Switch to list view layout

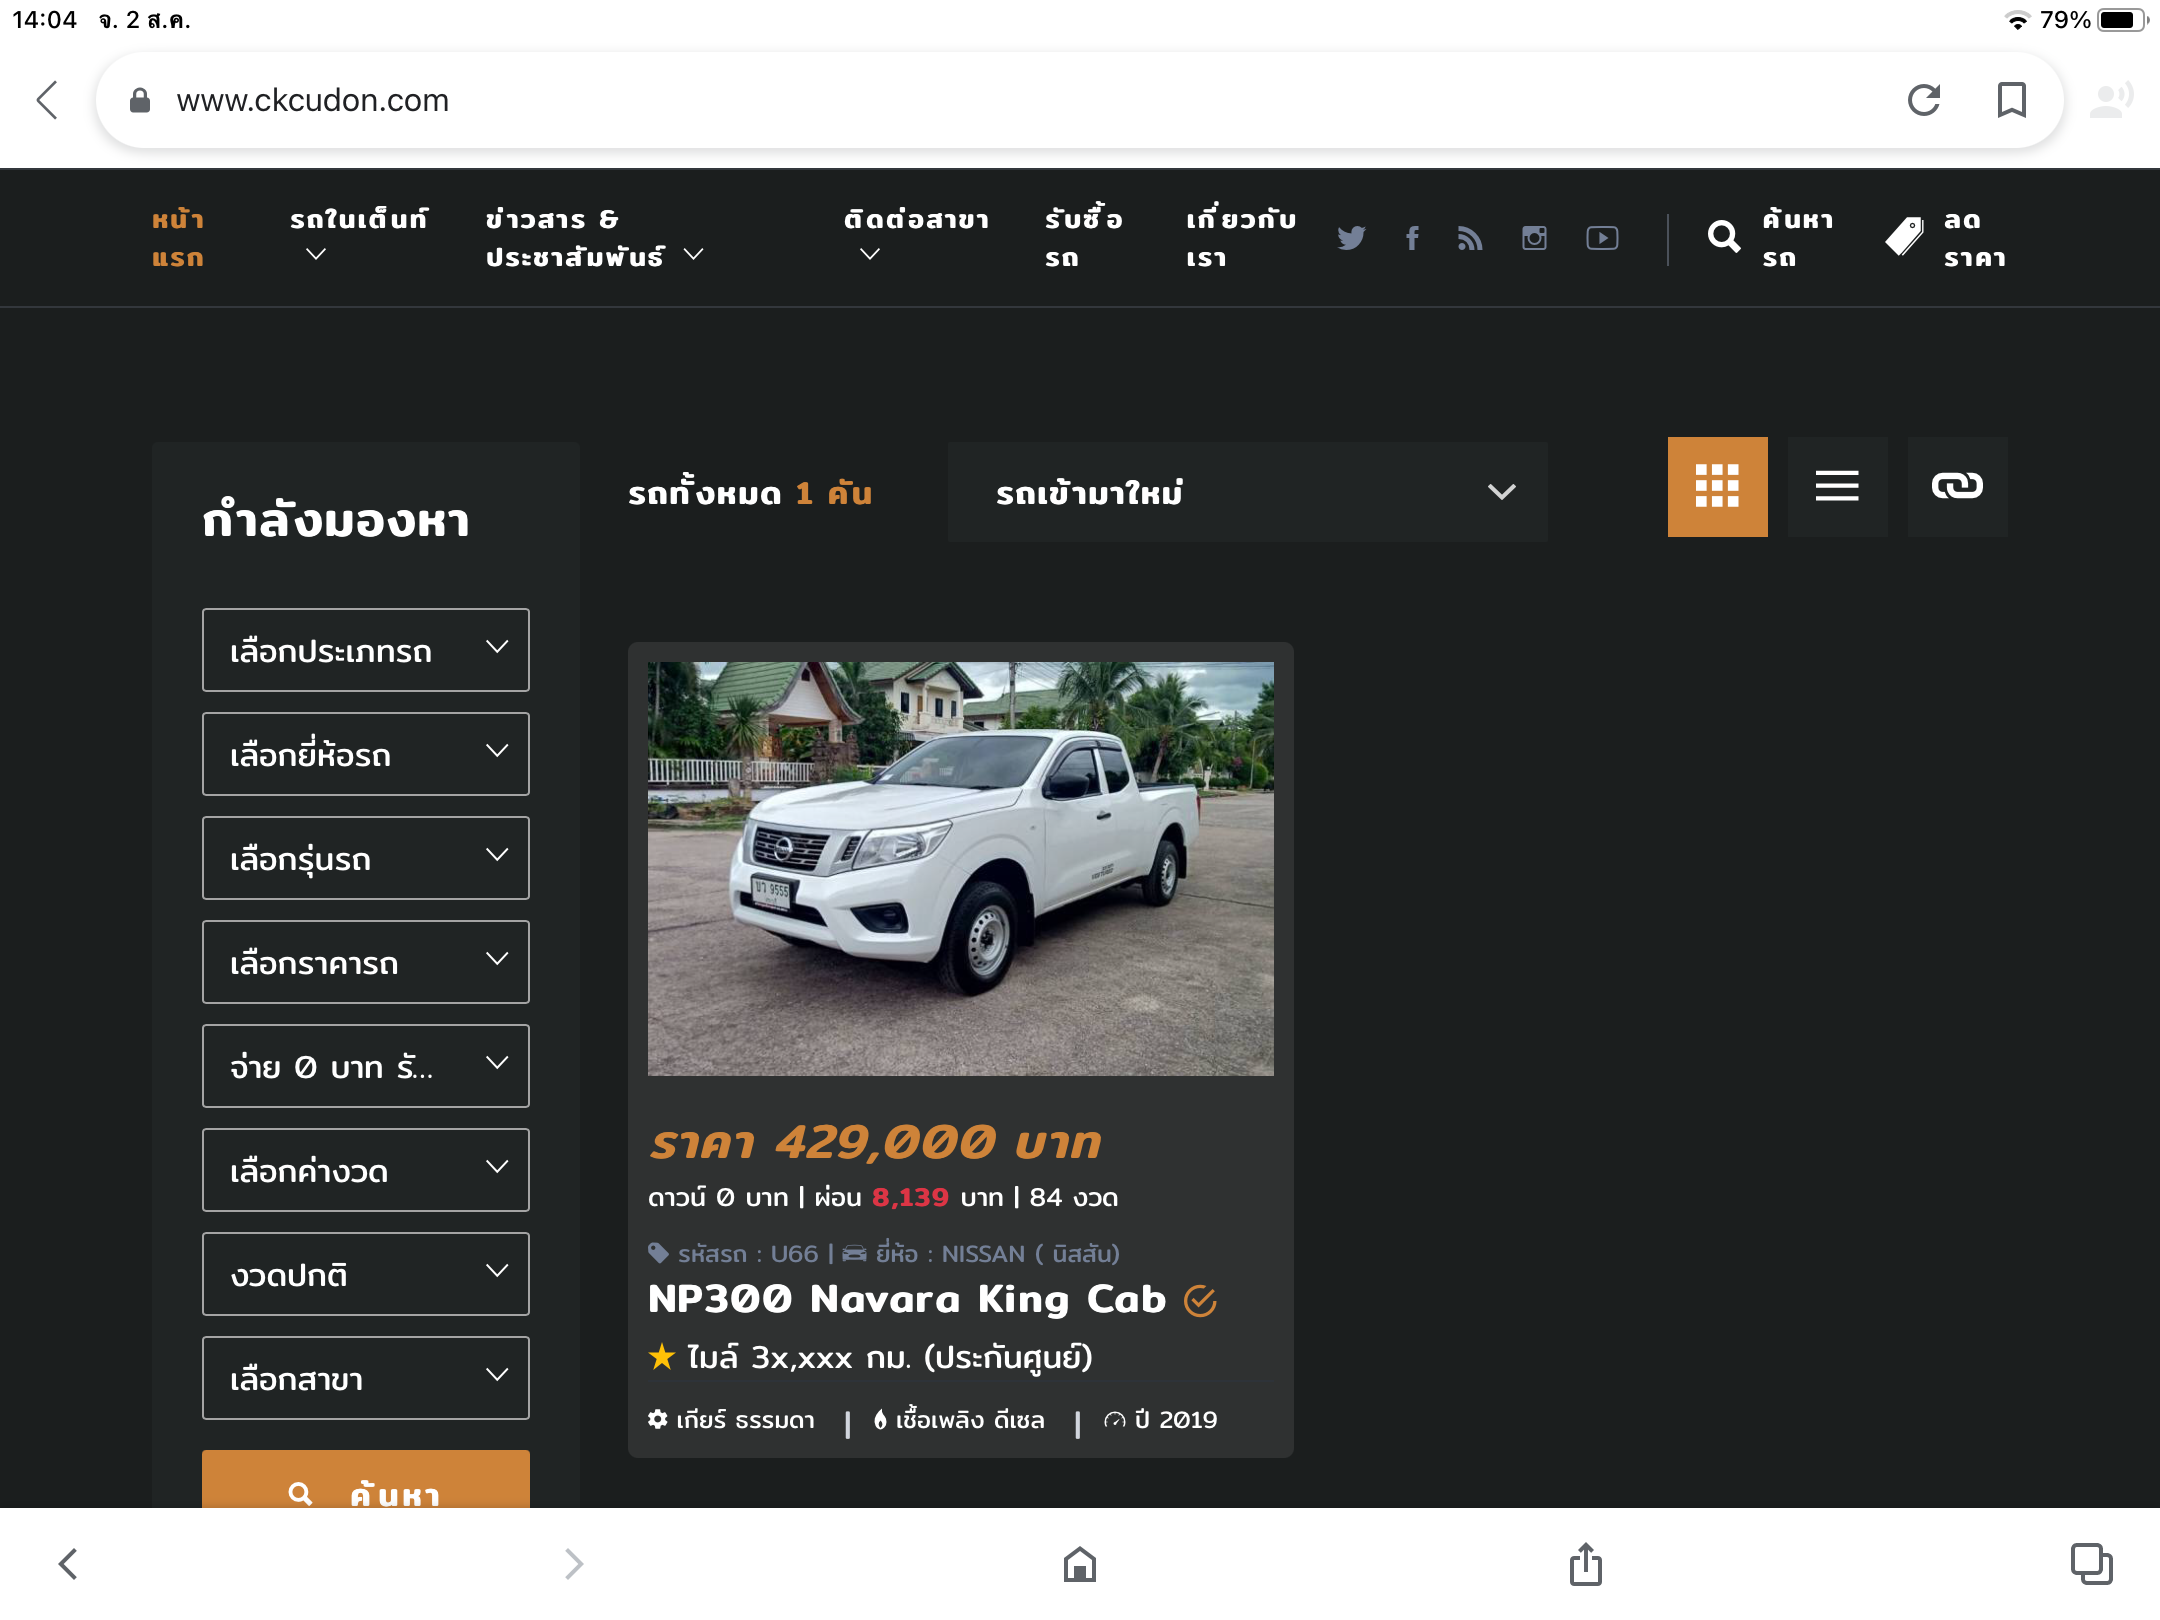pyautogui.click(x=1837, y=487)
